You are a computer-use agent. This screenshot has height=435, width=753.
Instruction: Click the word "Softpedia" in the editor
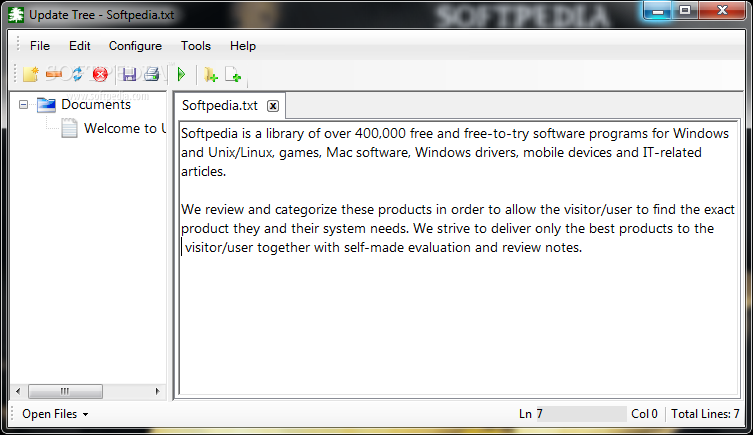point(209,133)
